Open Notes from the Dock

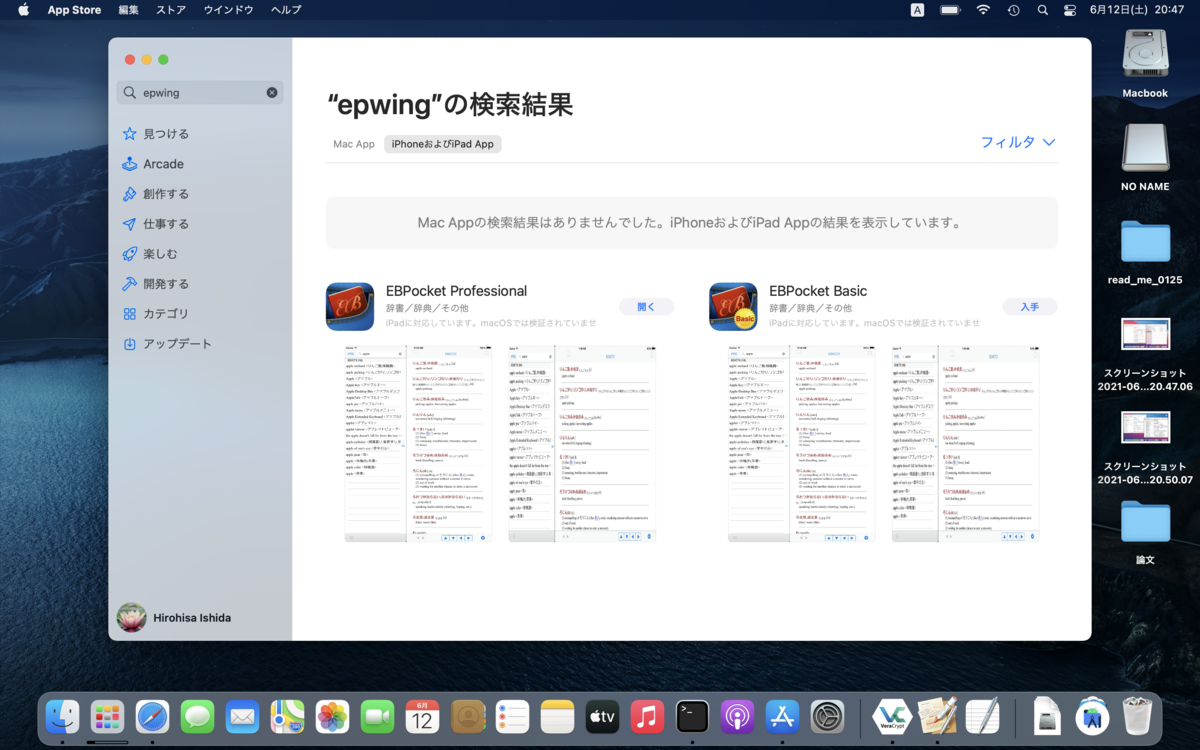coord(557,716)
